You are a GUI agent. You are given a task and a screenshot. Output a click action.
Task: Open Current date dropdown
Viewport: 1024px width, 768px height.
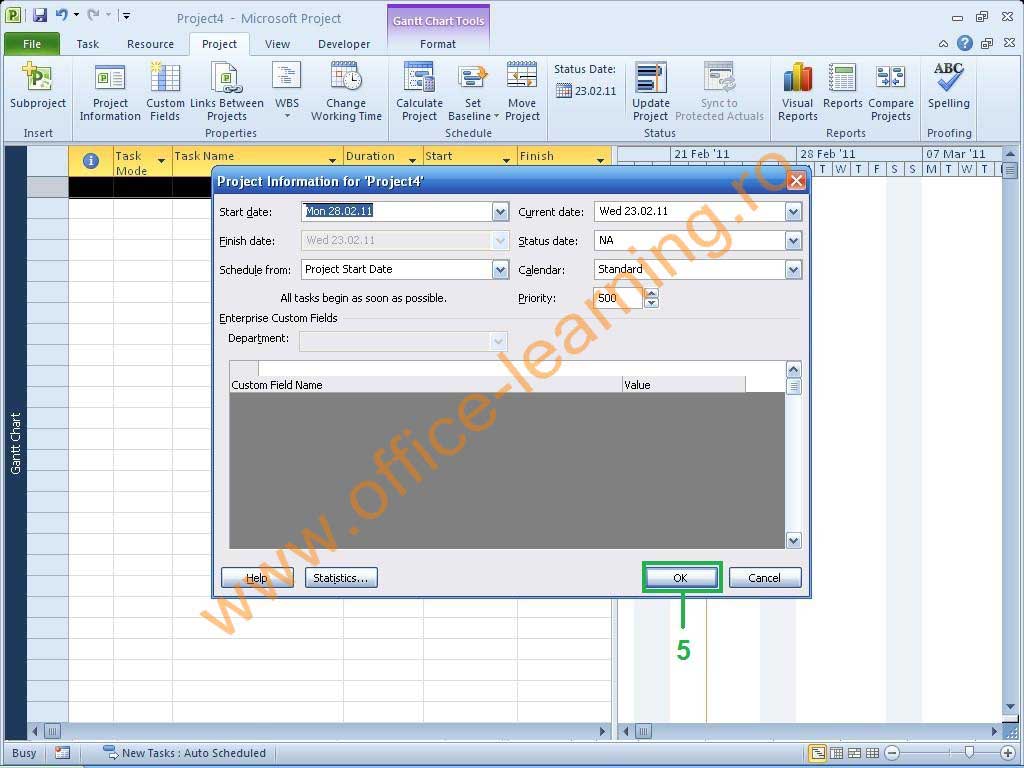pos(793,212)
